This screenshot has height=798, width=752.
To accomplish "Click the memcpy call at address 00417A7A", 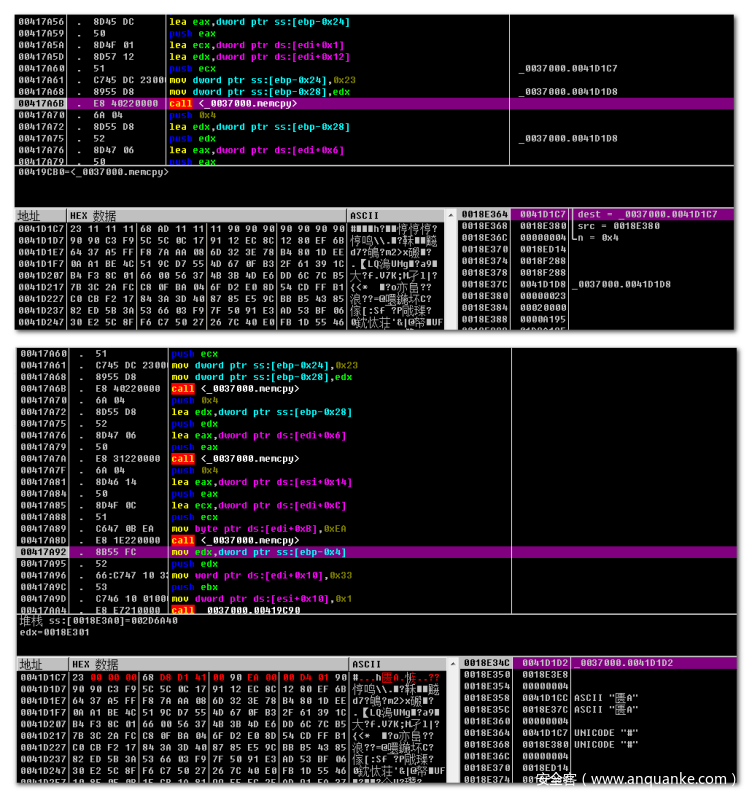I will 260,459.
